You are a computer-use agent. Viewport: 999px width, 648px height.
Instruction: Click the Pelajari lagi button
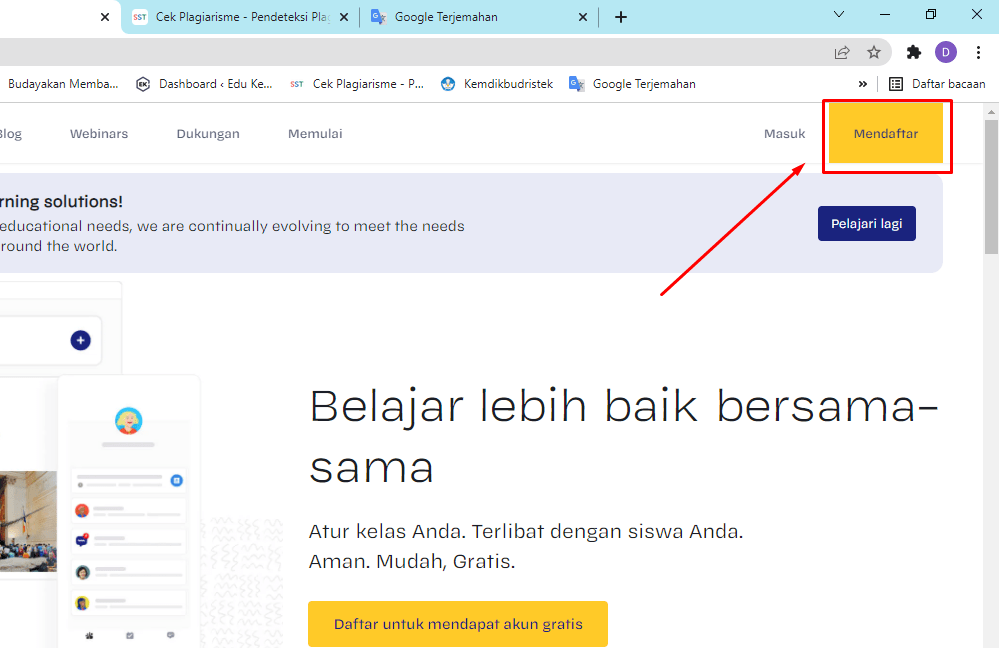(866, 223)
